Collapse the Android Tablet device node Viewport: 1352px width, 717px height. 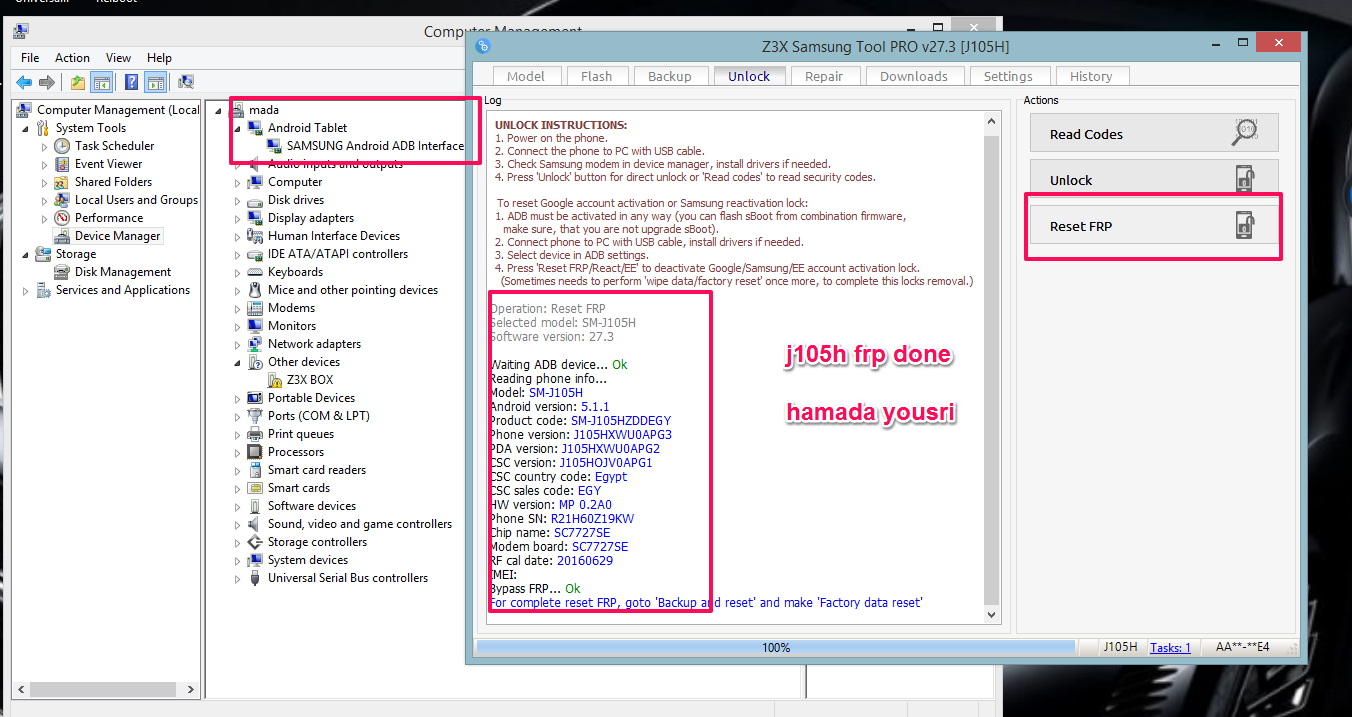pyautogui.click(x=238, y=128)
